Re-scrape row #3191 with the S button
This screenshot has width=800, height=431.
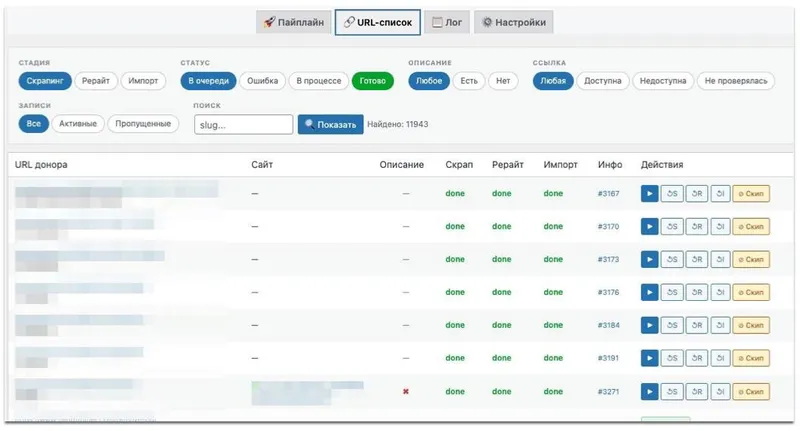coord(672,358)
